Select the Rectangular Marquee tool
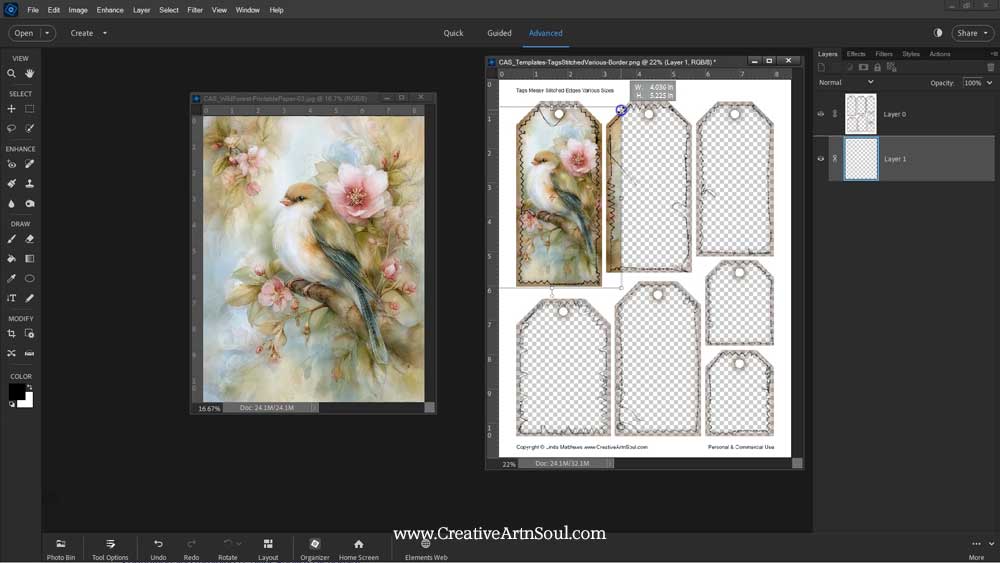Image resolution: width=1000 pixels, height=563 pixels. (x=29, y=109)
